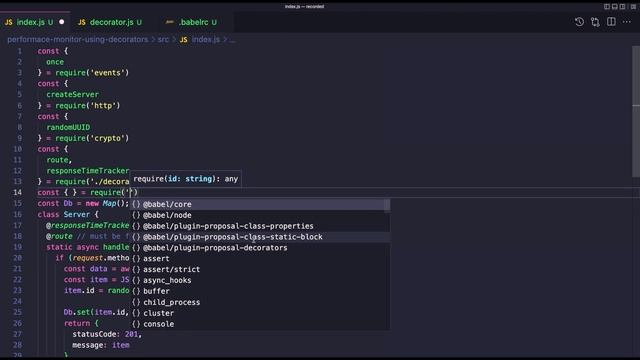Click createServer on line 5

click(73, 95)
